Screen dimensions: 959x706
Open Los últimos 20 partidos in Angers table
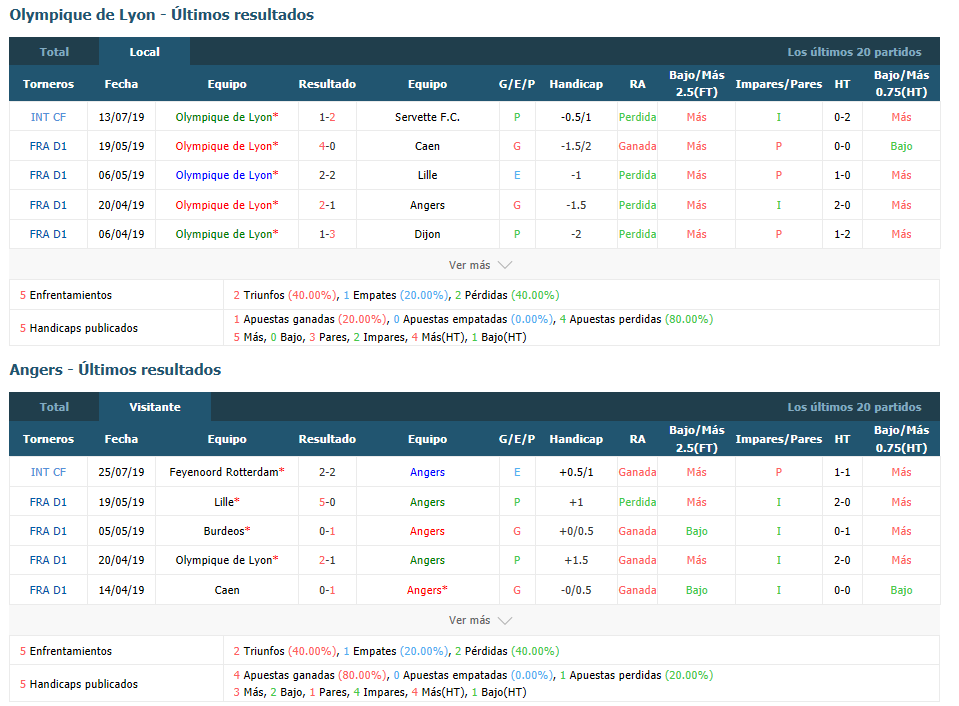pos(854,407)
